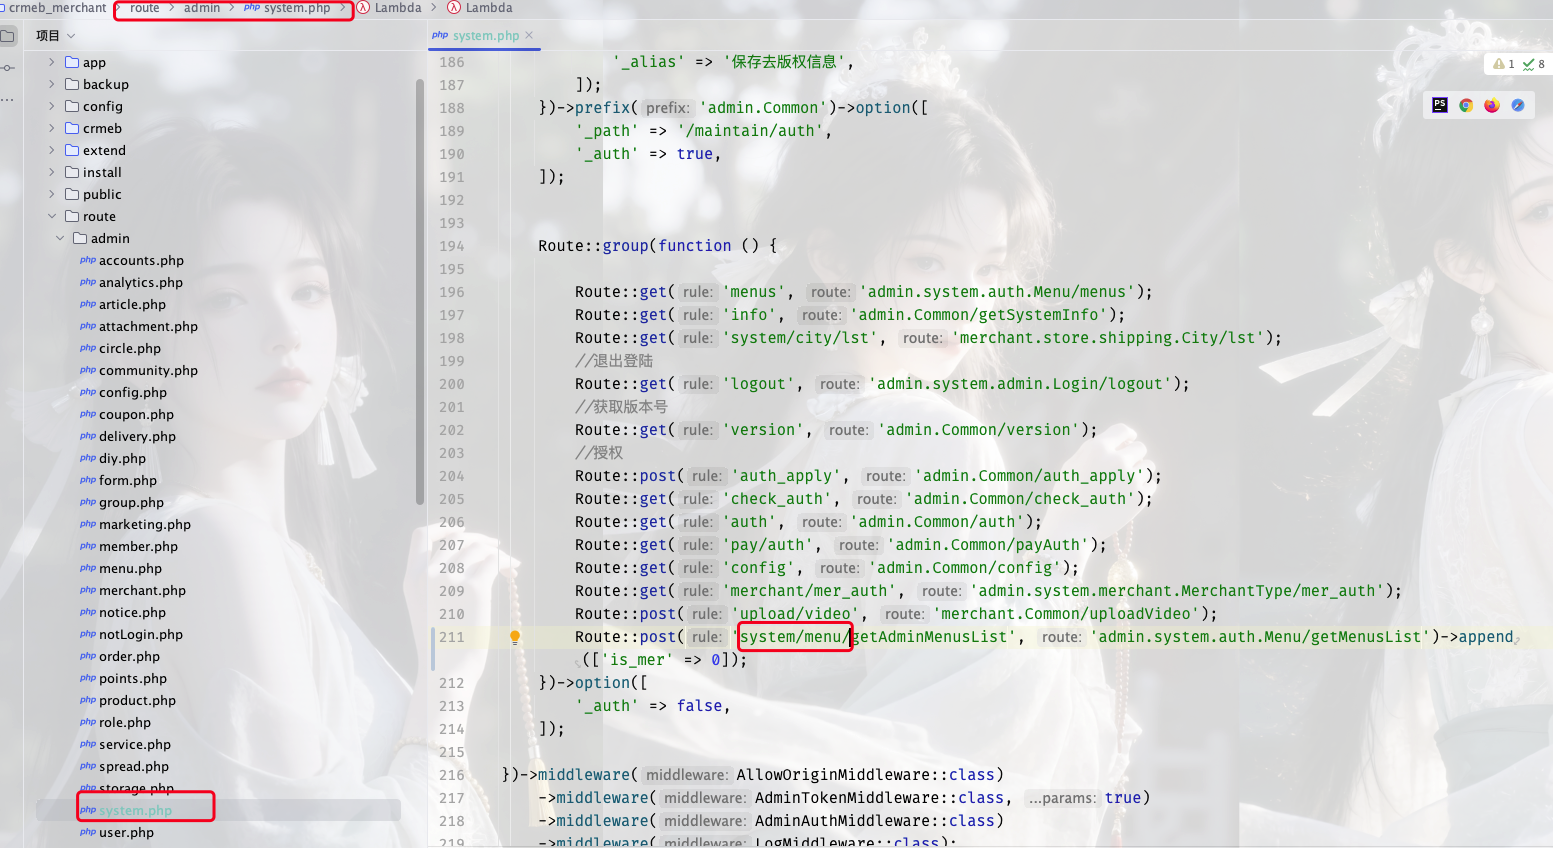Expand the install folder
This screenshot has width=1553, height=848.
pyautogui.click(x=52, y=172)
